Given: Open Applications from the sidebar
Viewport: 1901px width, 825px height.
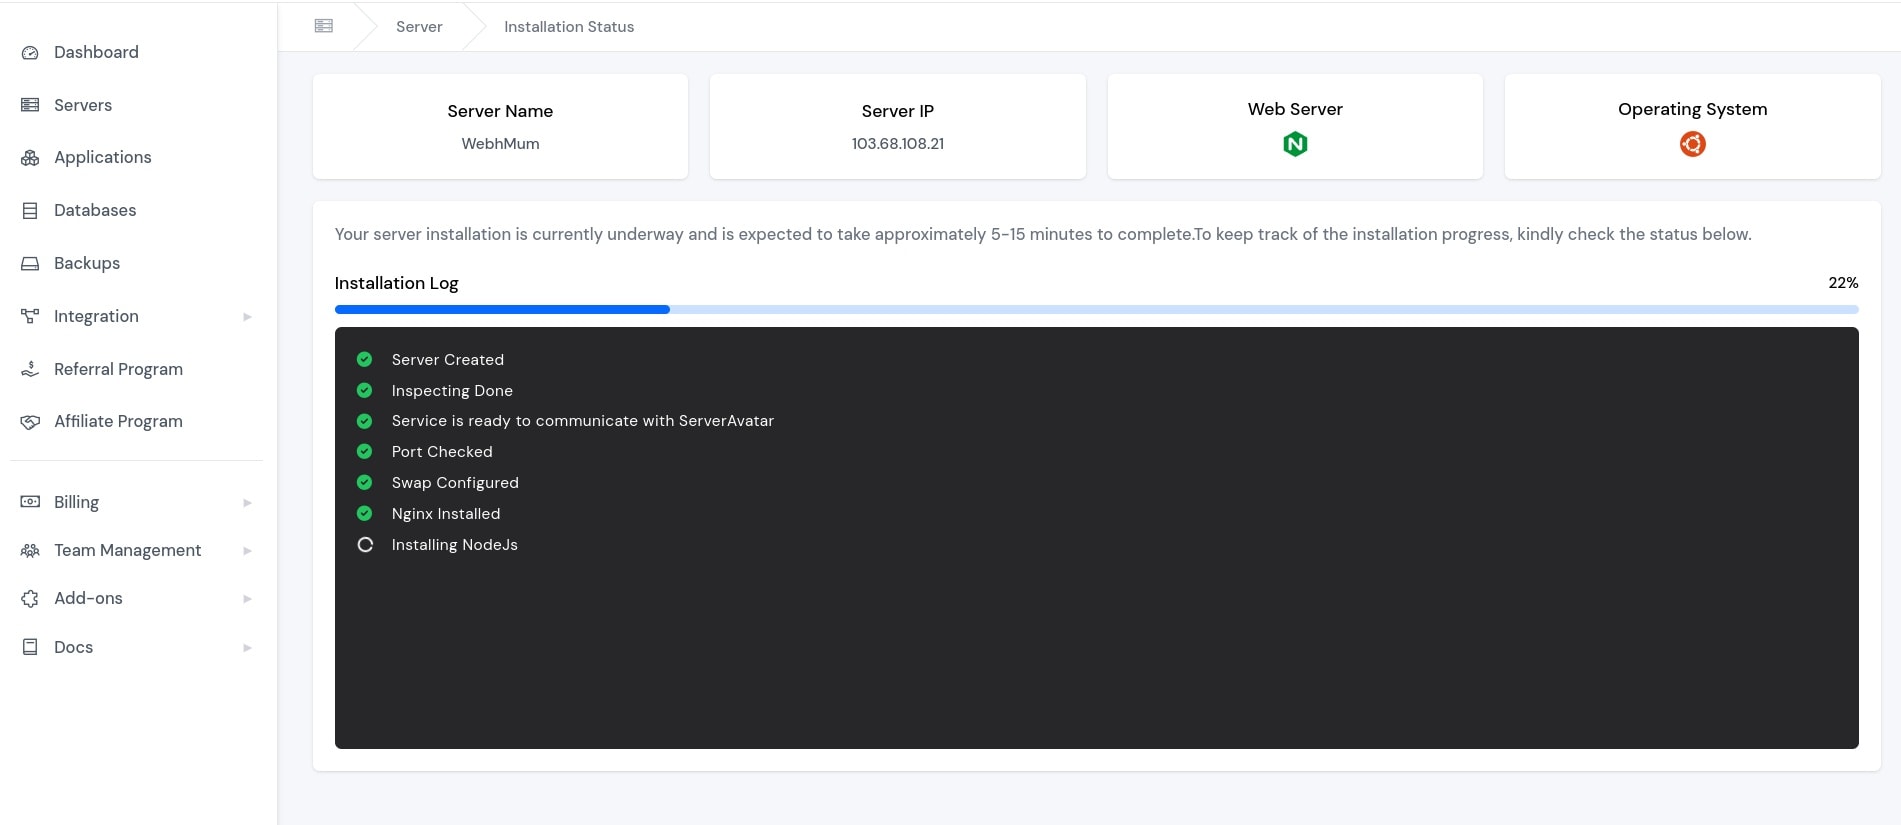Looking at the screenshot, I should pos(103,157).
